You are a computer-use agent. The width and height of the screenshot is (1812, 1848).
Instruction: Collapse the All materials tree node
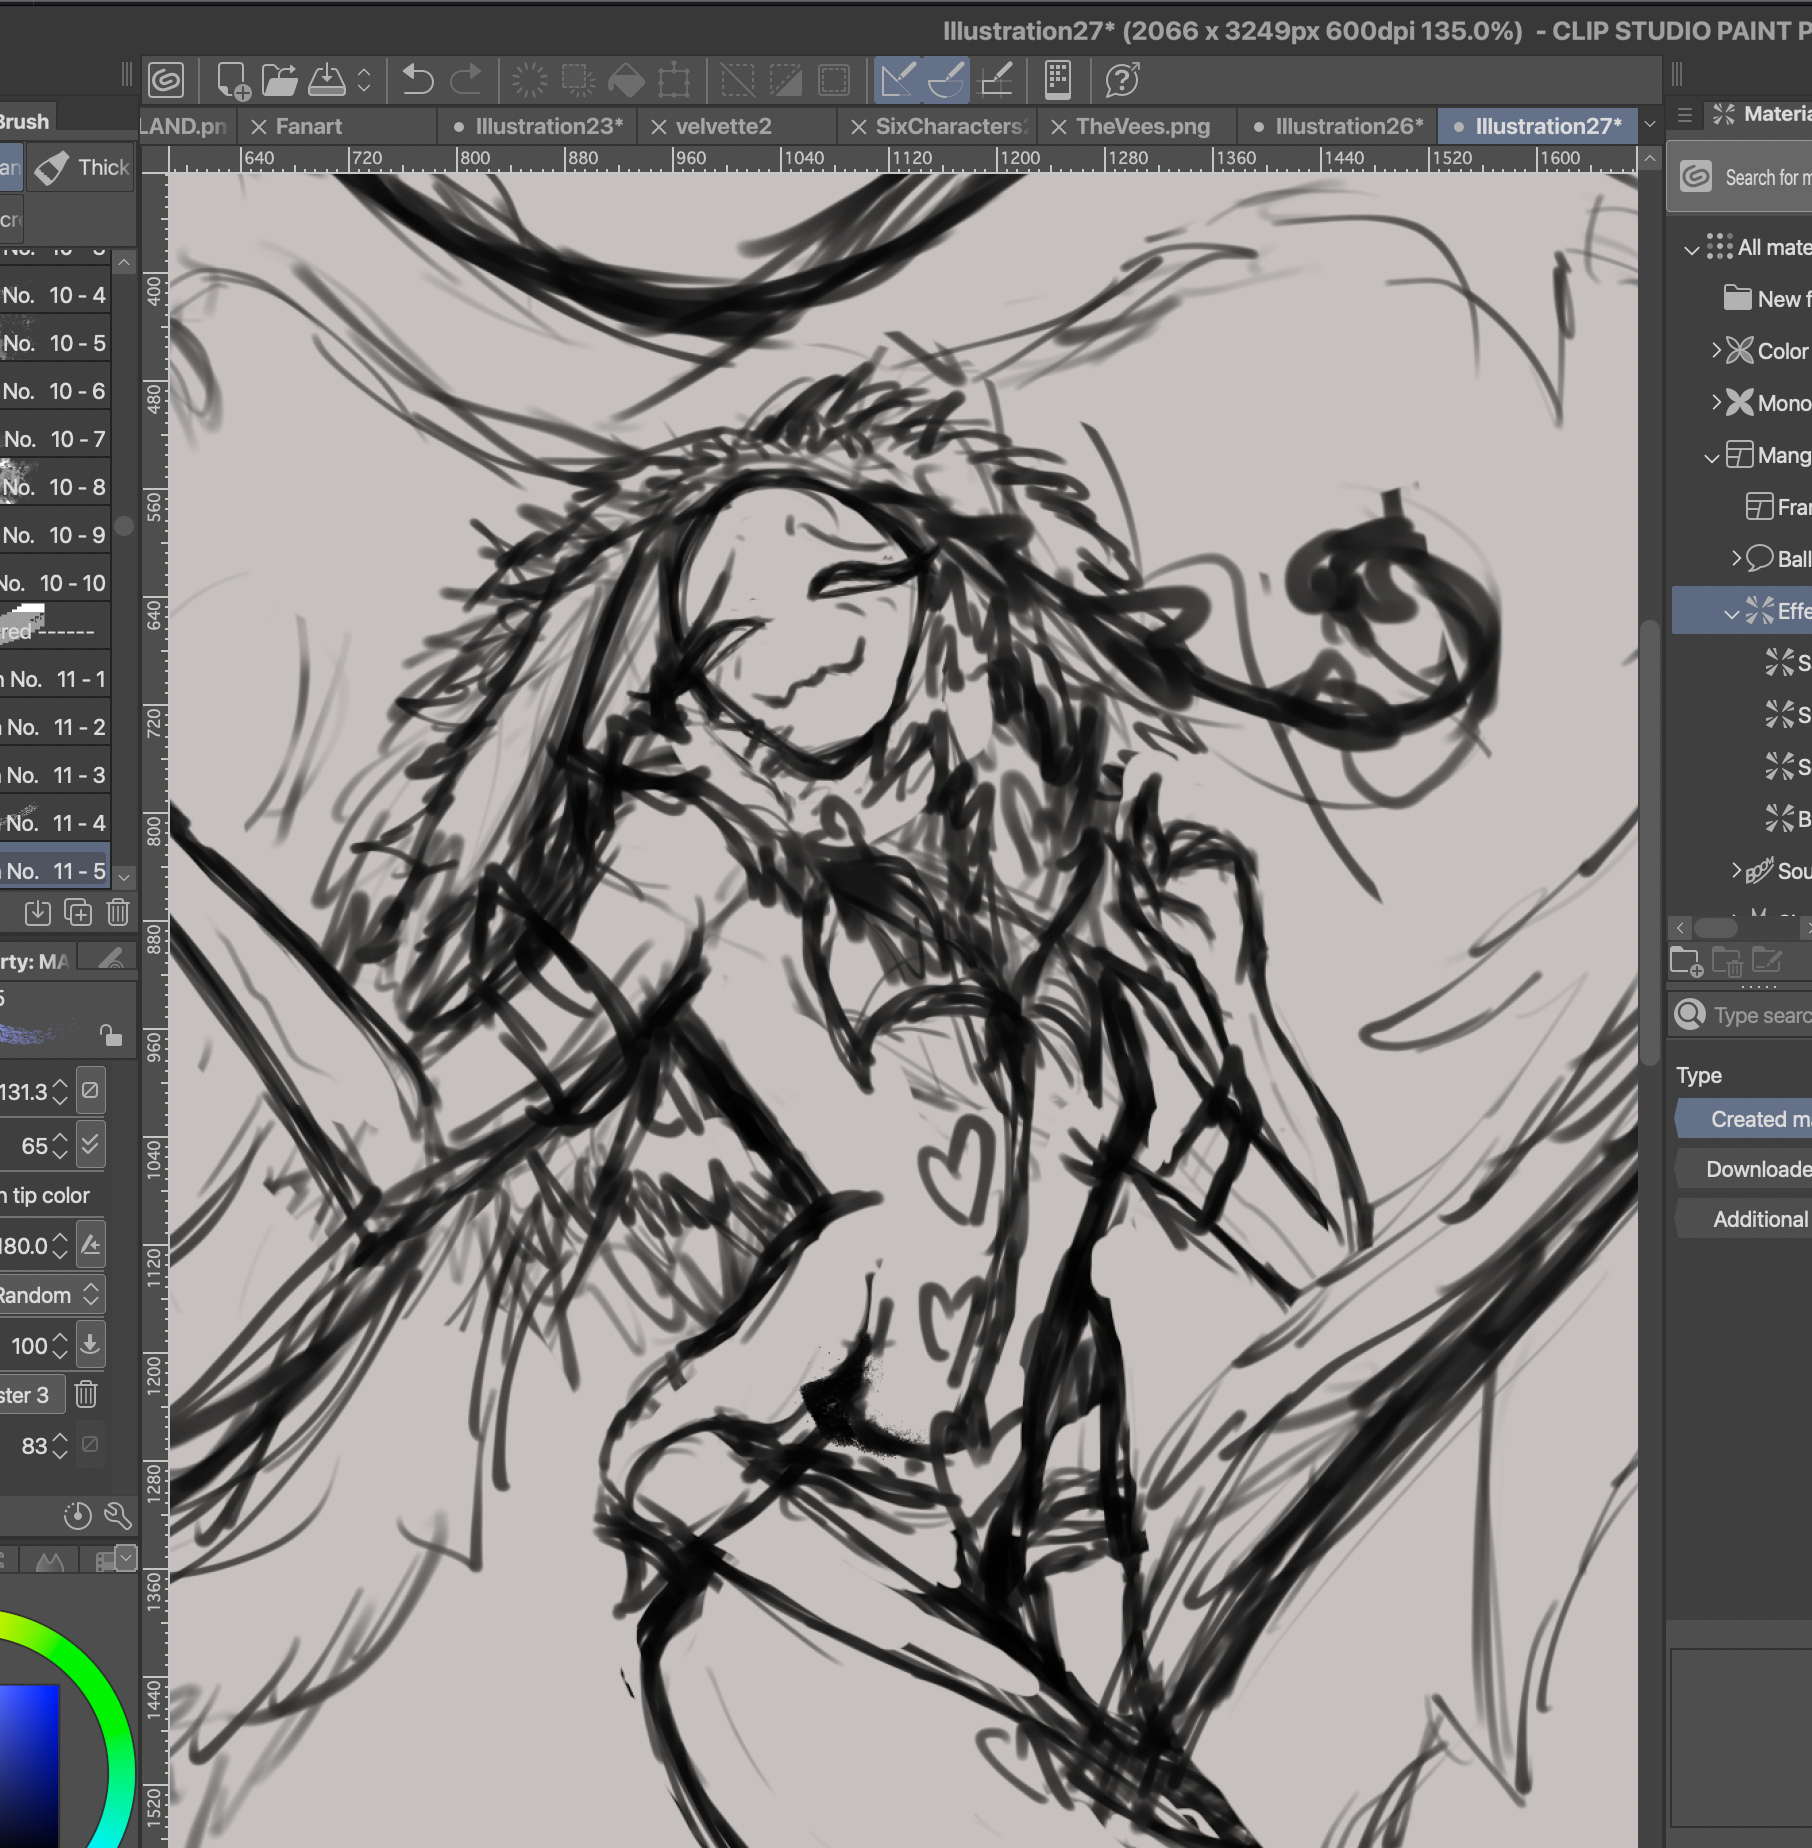pos(1691,249)
